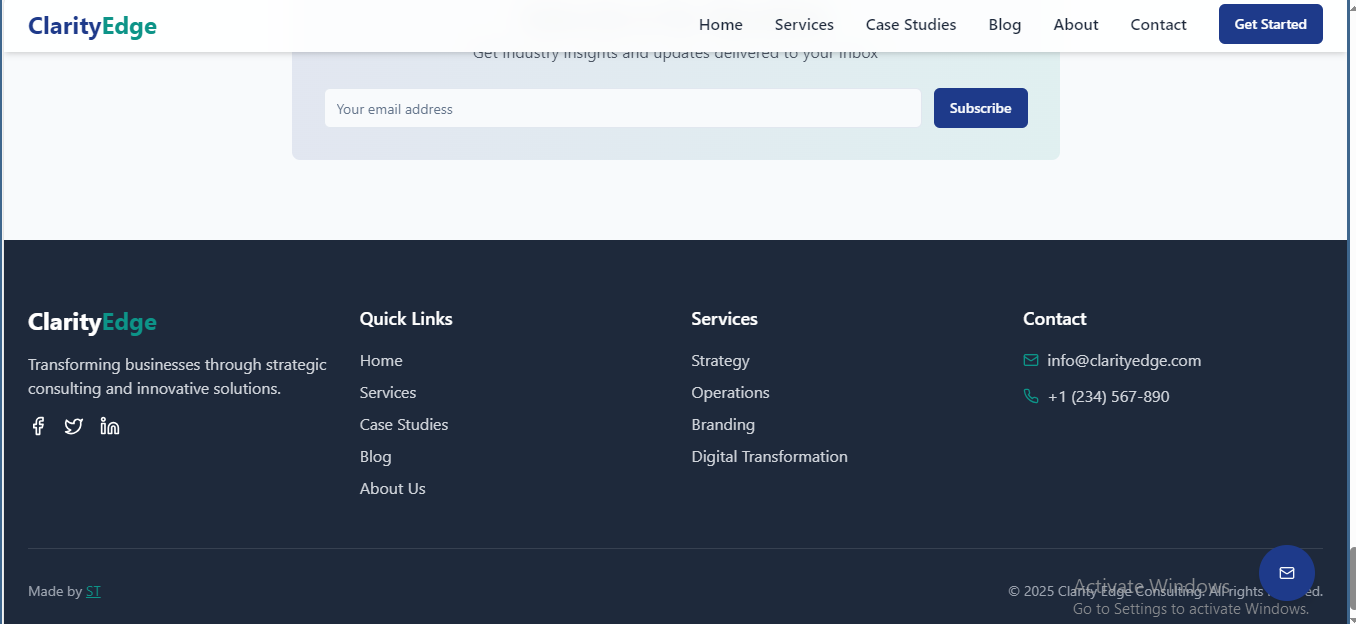
Task: Click the ClarityEdge logo in header
Action: pos(92,26)
